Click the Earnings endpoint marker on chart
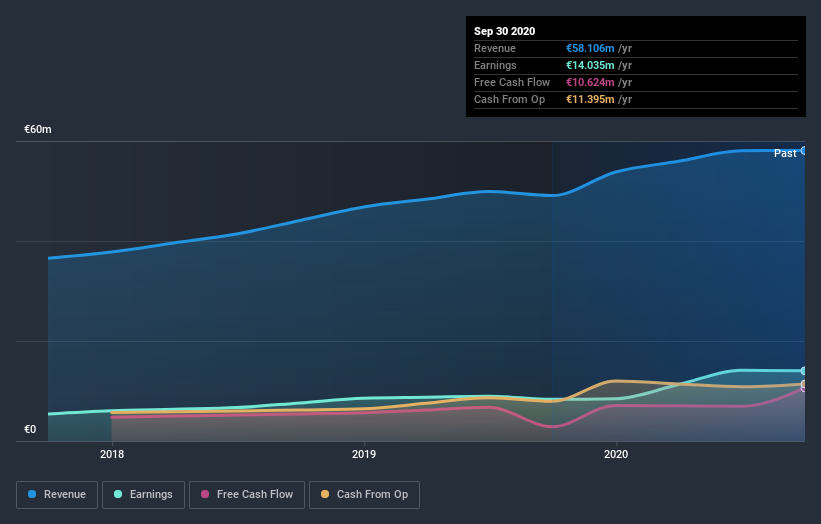 click(804, 371)
